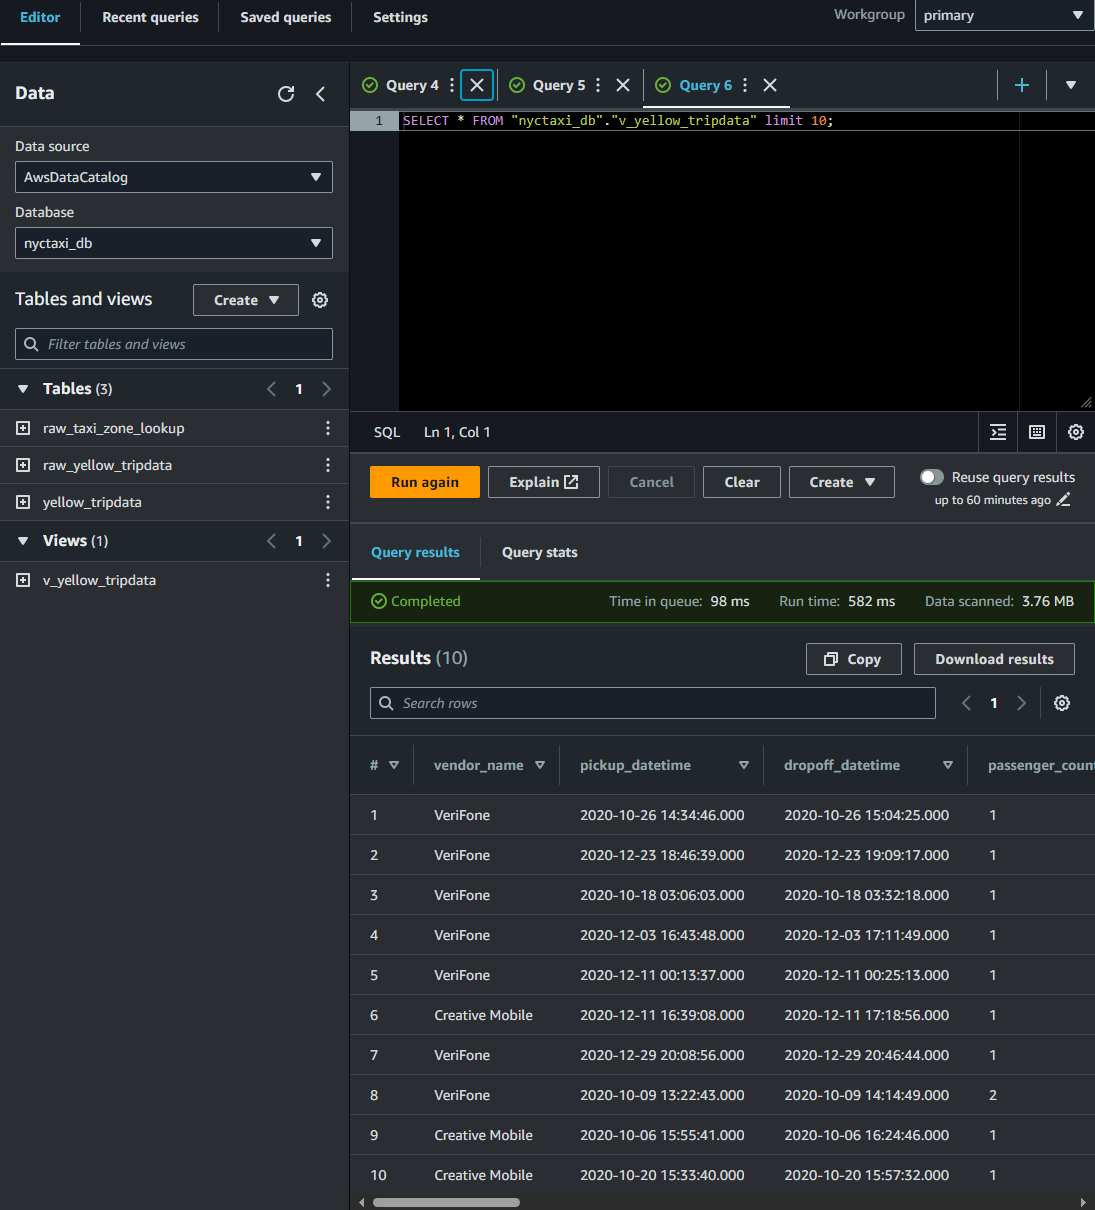Go to previous Tables page
The height and width of the screenshot is (1210, 1095).
point(271,389)
